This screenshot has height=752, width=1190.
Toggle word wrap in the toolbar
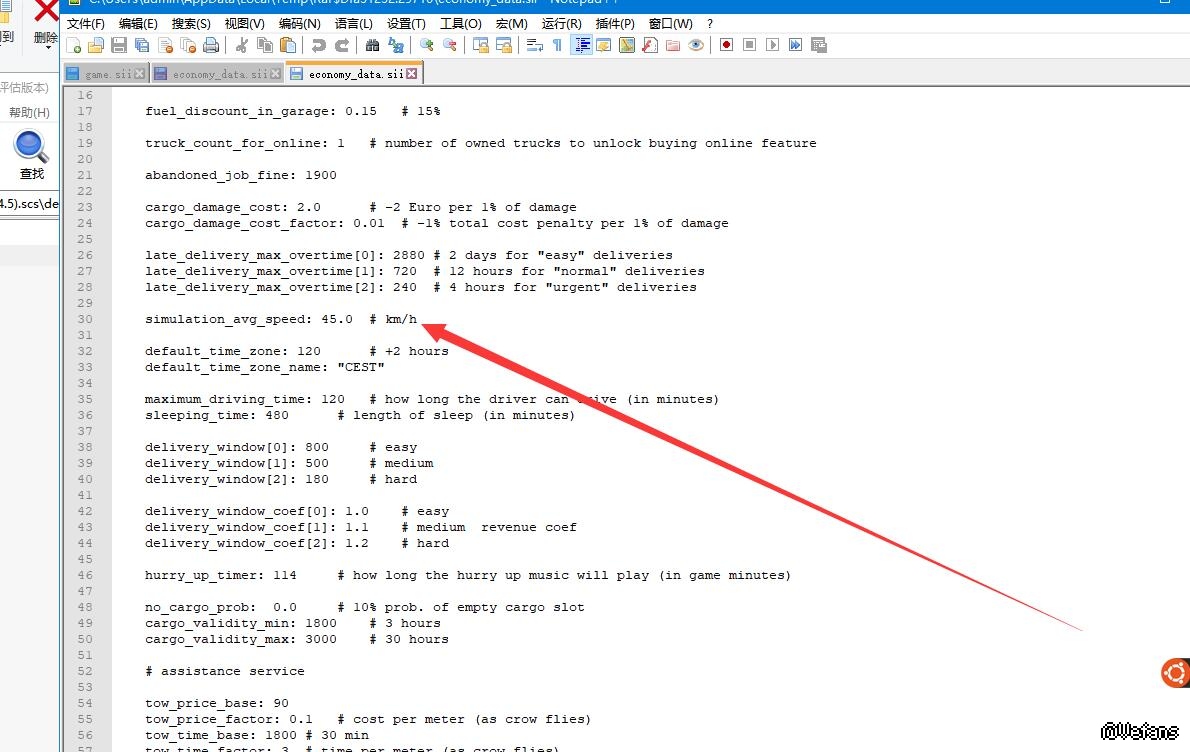pyautogui.click(x=534, y=46)
